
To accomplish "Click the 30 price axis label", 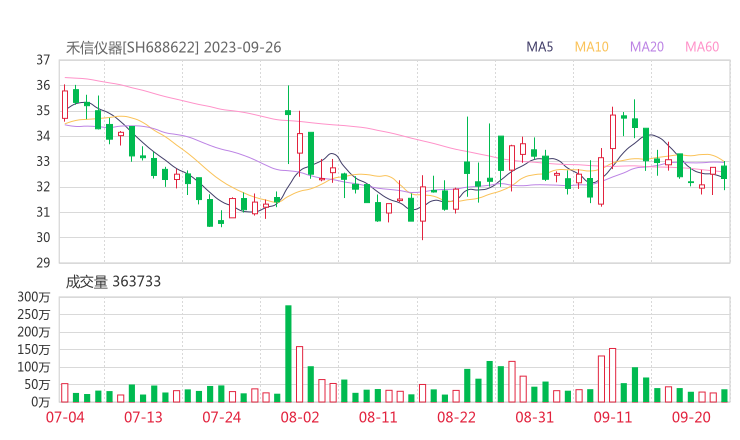I will pos(43,237).
